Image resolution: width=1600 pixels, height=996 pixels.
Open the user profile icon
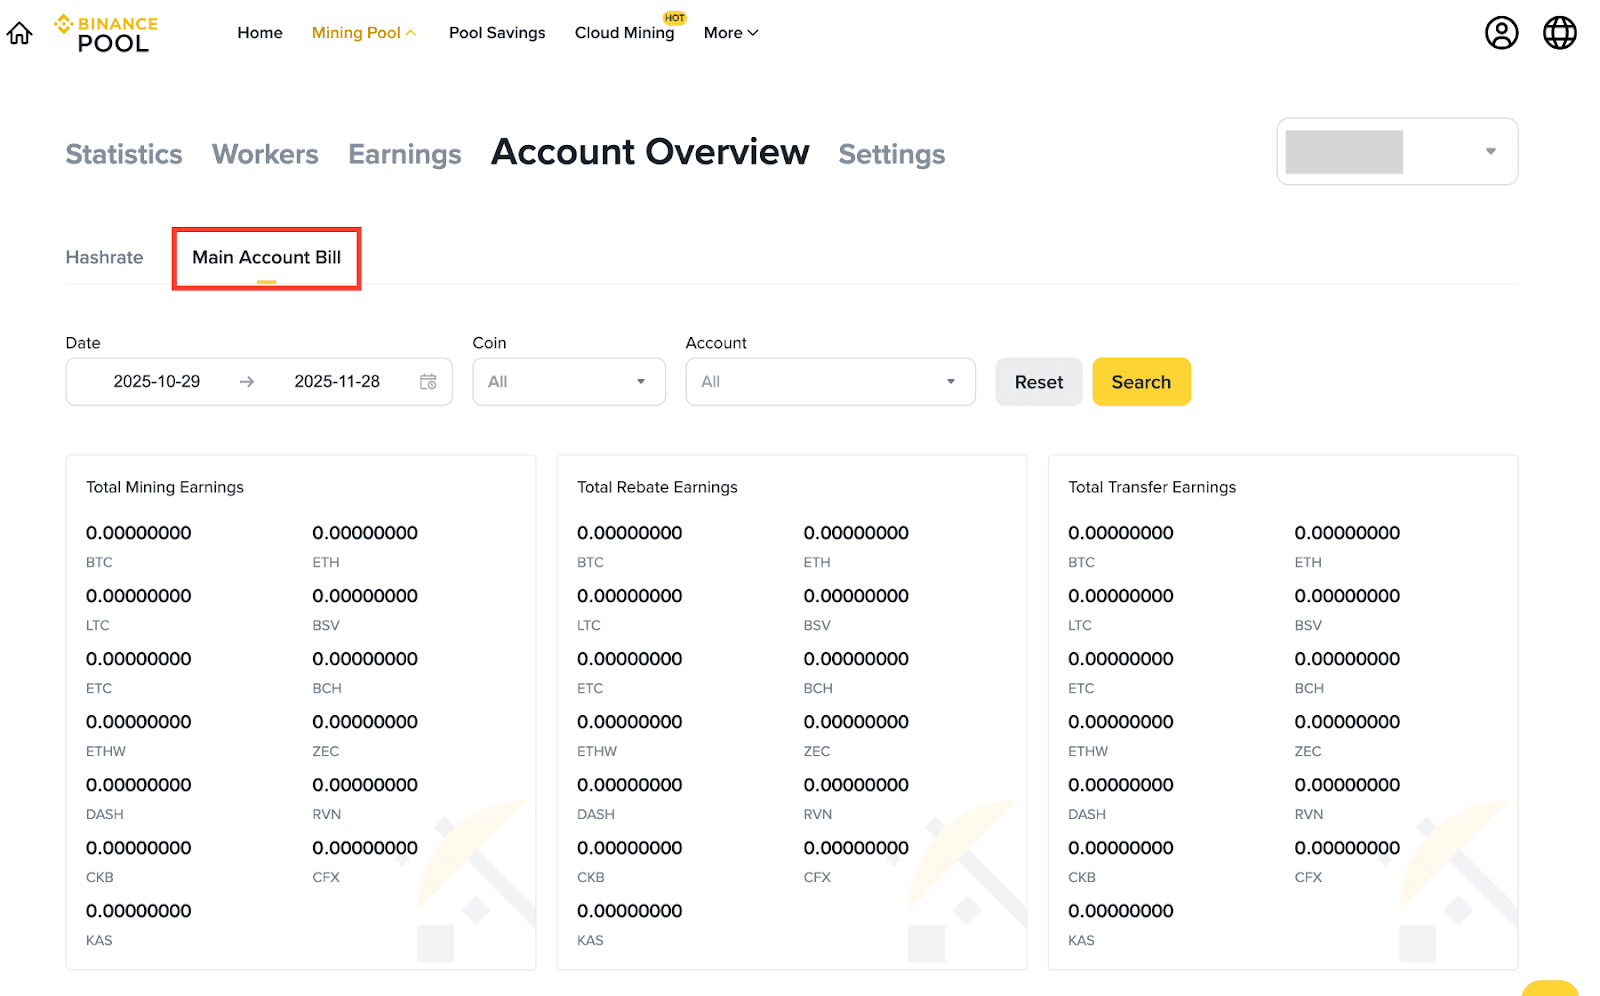tap(1501, 33)
